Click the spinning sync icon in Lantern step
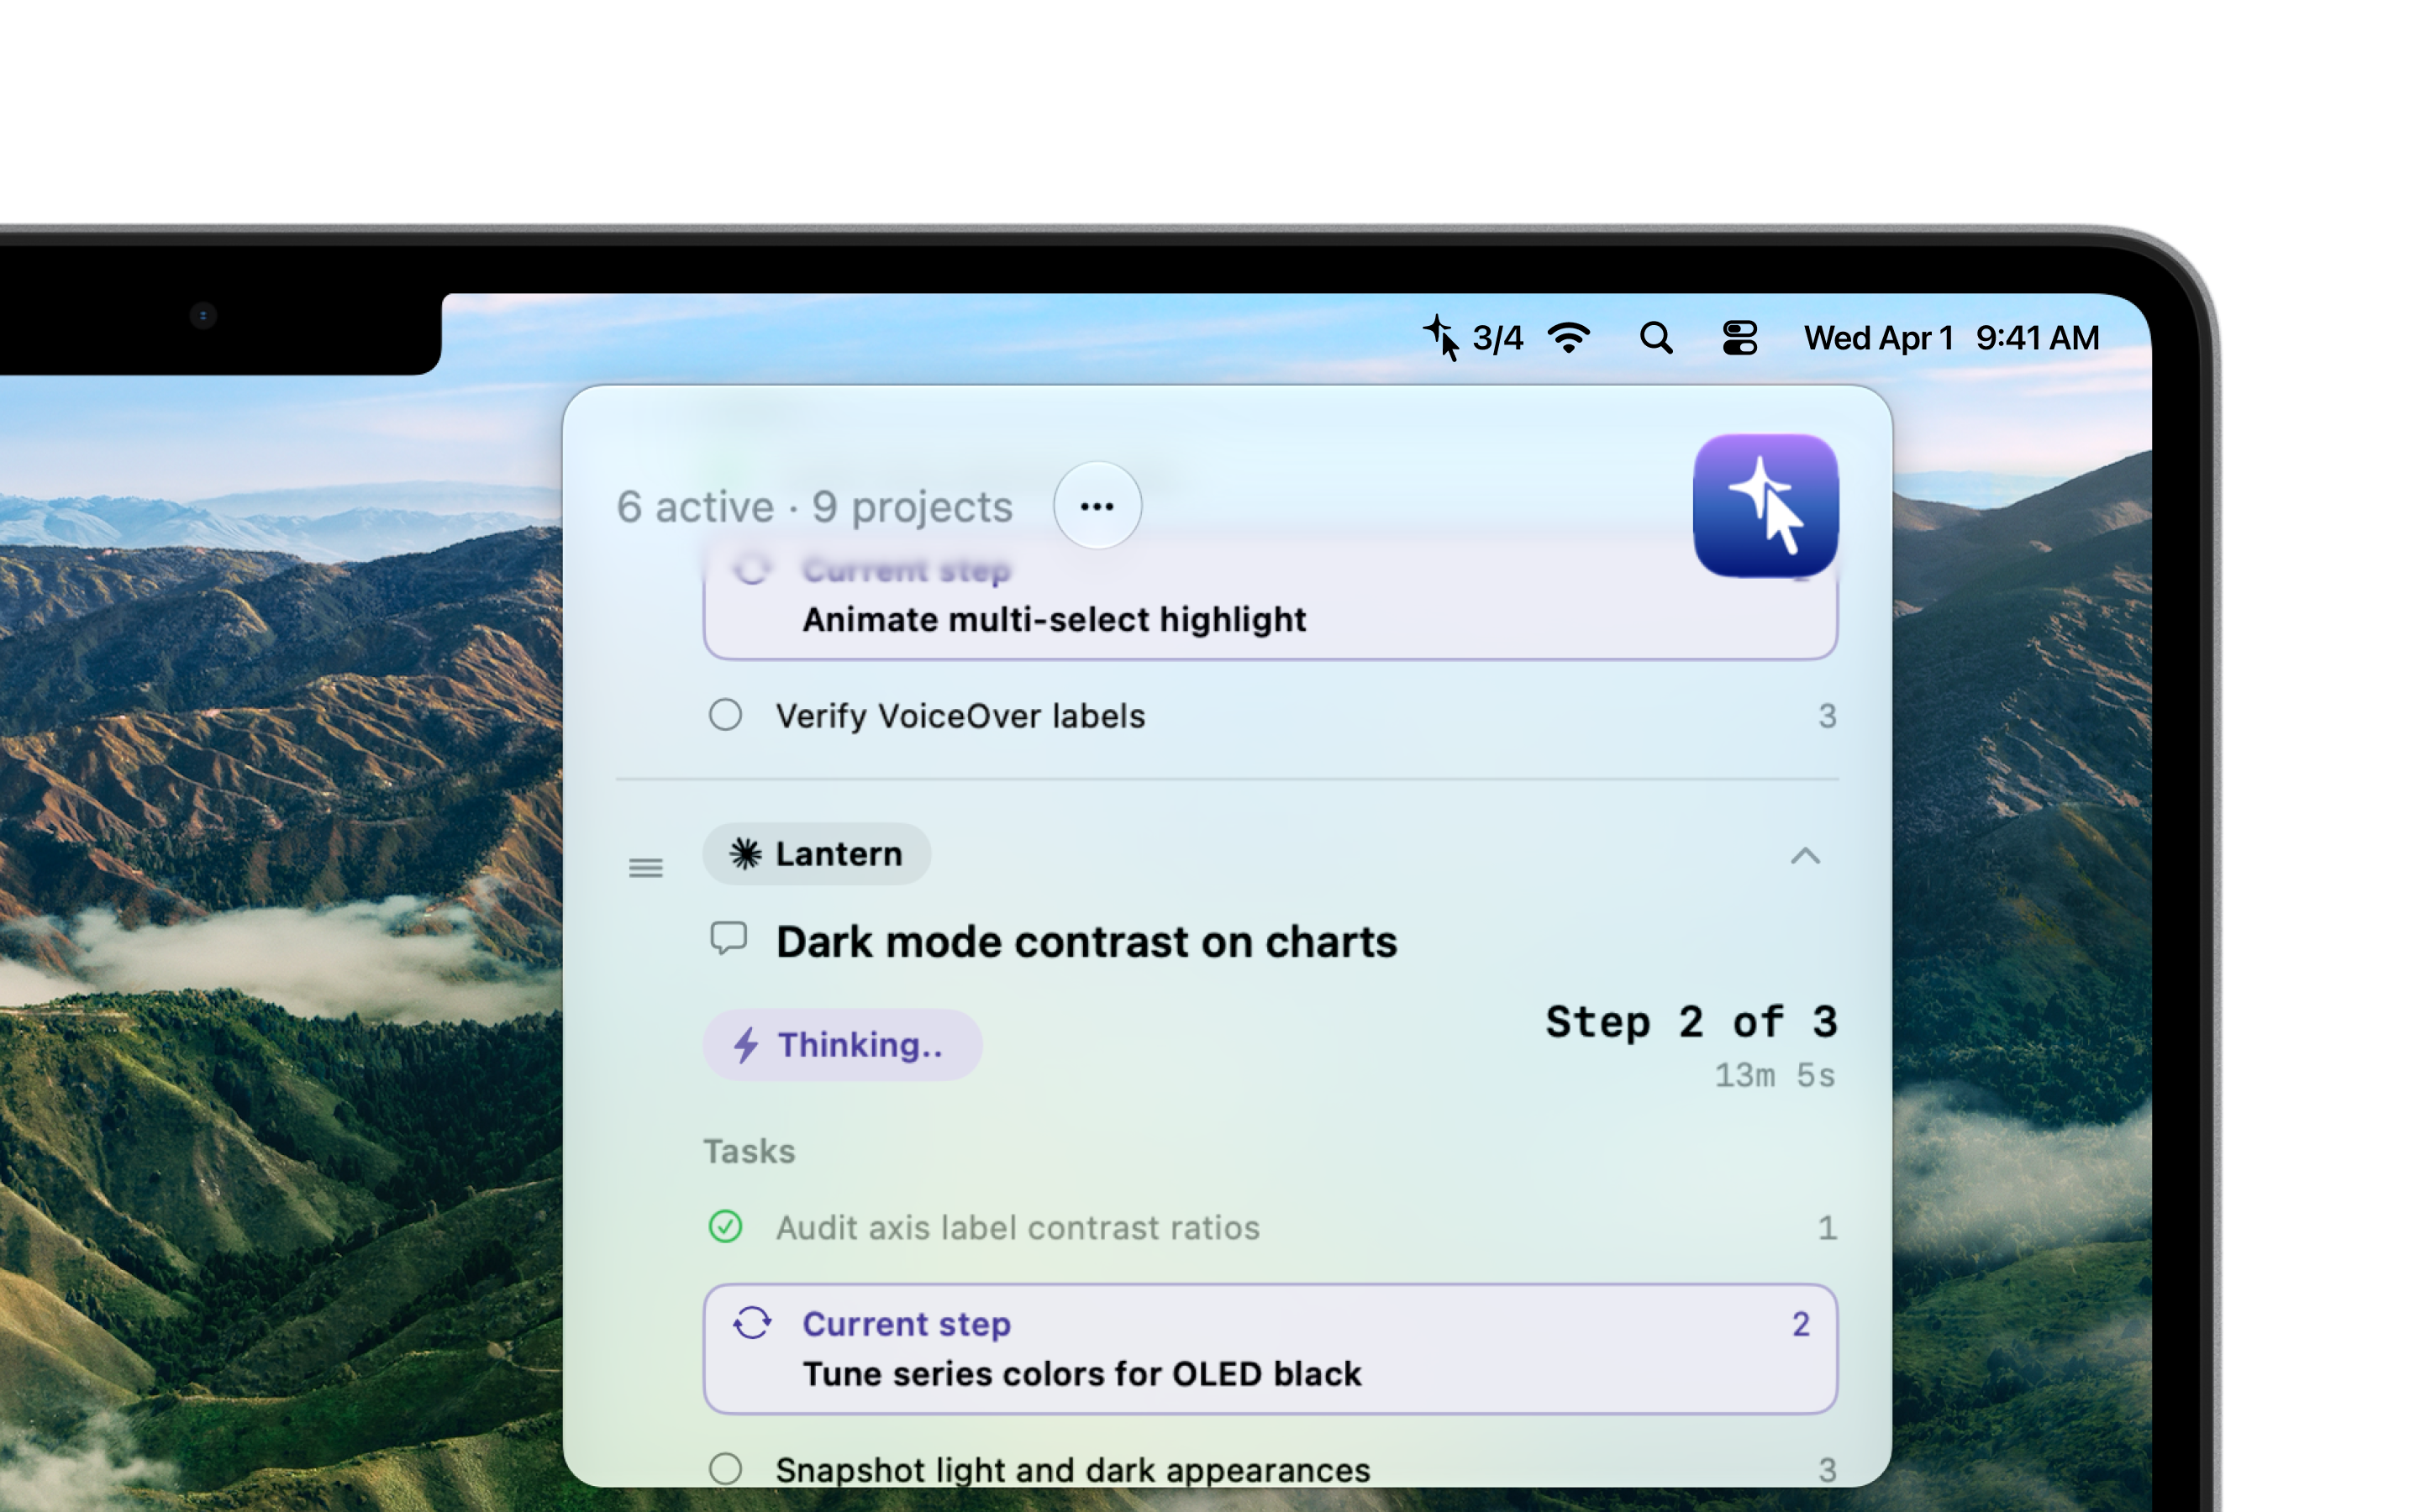Screen dimensions: 2420x1512 752,1323
